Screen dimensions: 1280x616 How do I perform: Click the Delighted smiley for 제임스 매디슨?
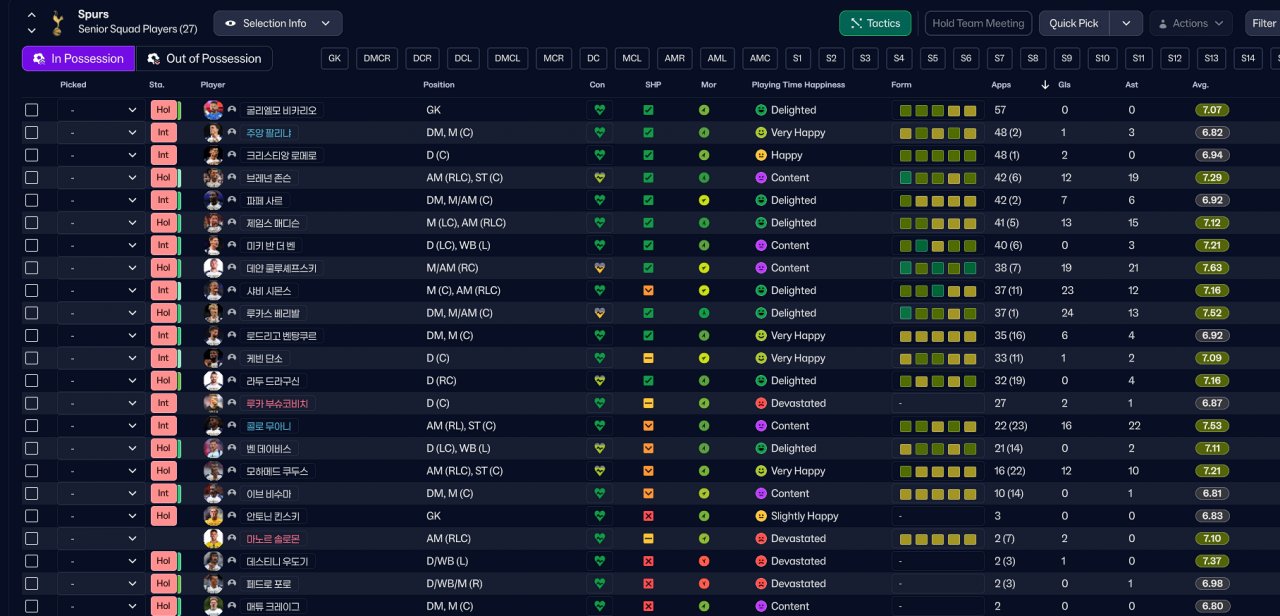click(x=760, y=223)
